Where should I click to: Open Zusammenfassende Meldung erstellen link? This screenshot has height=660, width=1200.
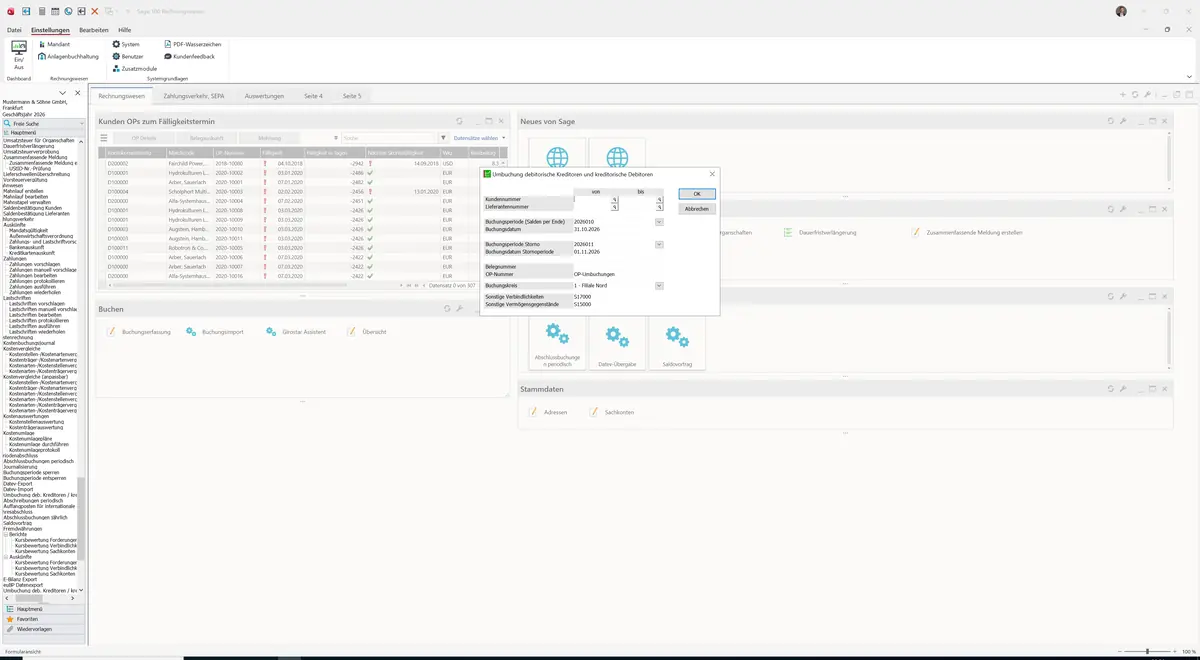(x=968, y=232)
